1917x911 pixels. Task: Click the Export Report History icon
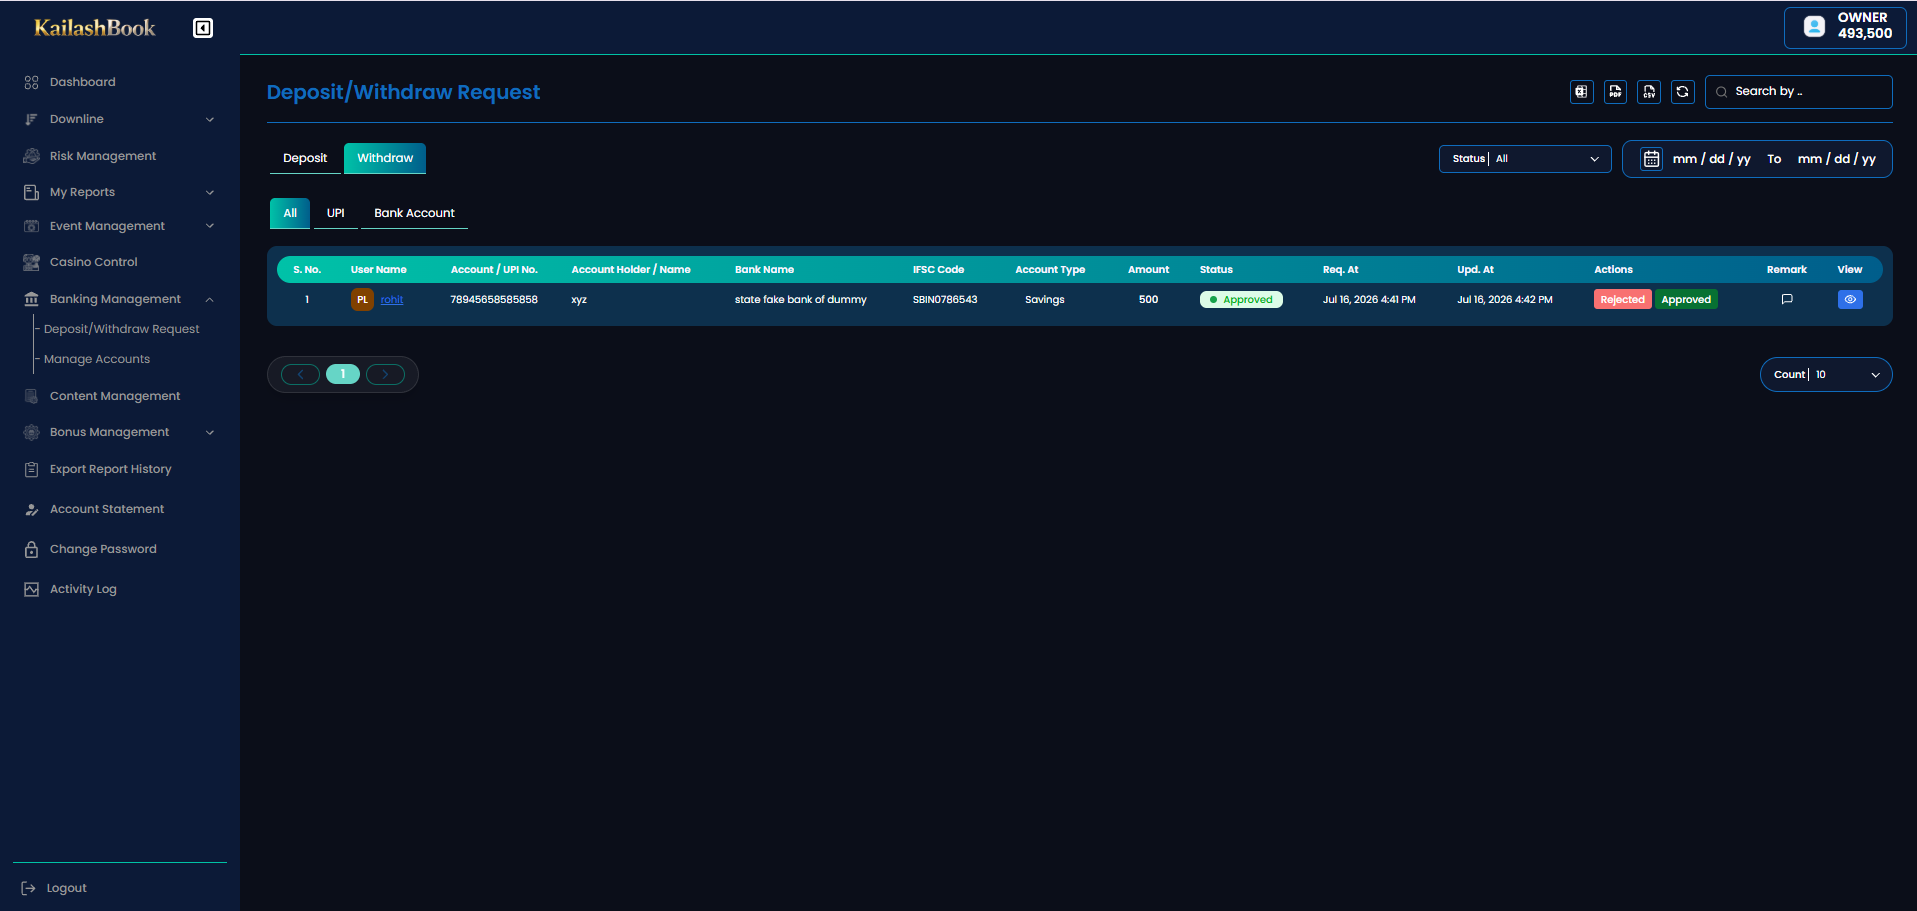click(31, 469)
